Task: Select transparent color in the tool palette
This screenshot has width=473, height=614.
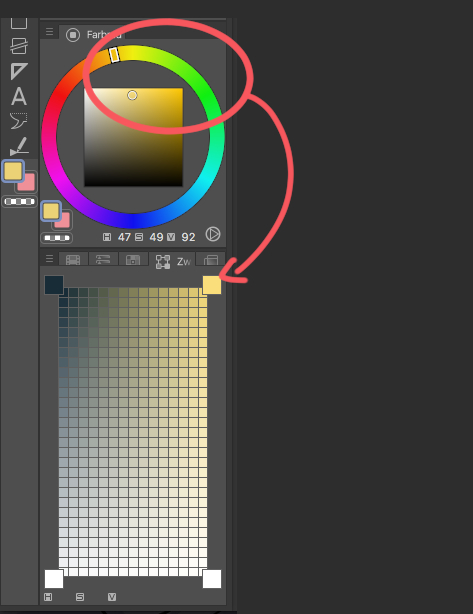Action: 20,202
